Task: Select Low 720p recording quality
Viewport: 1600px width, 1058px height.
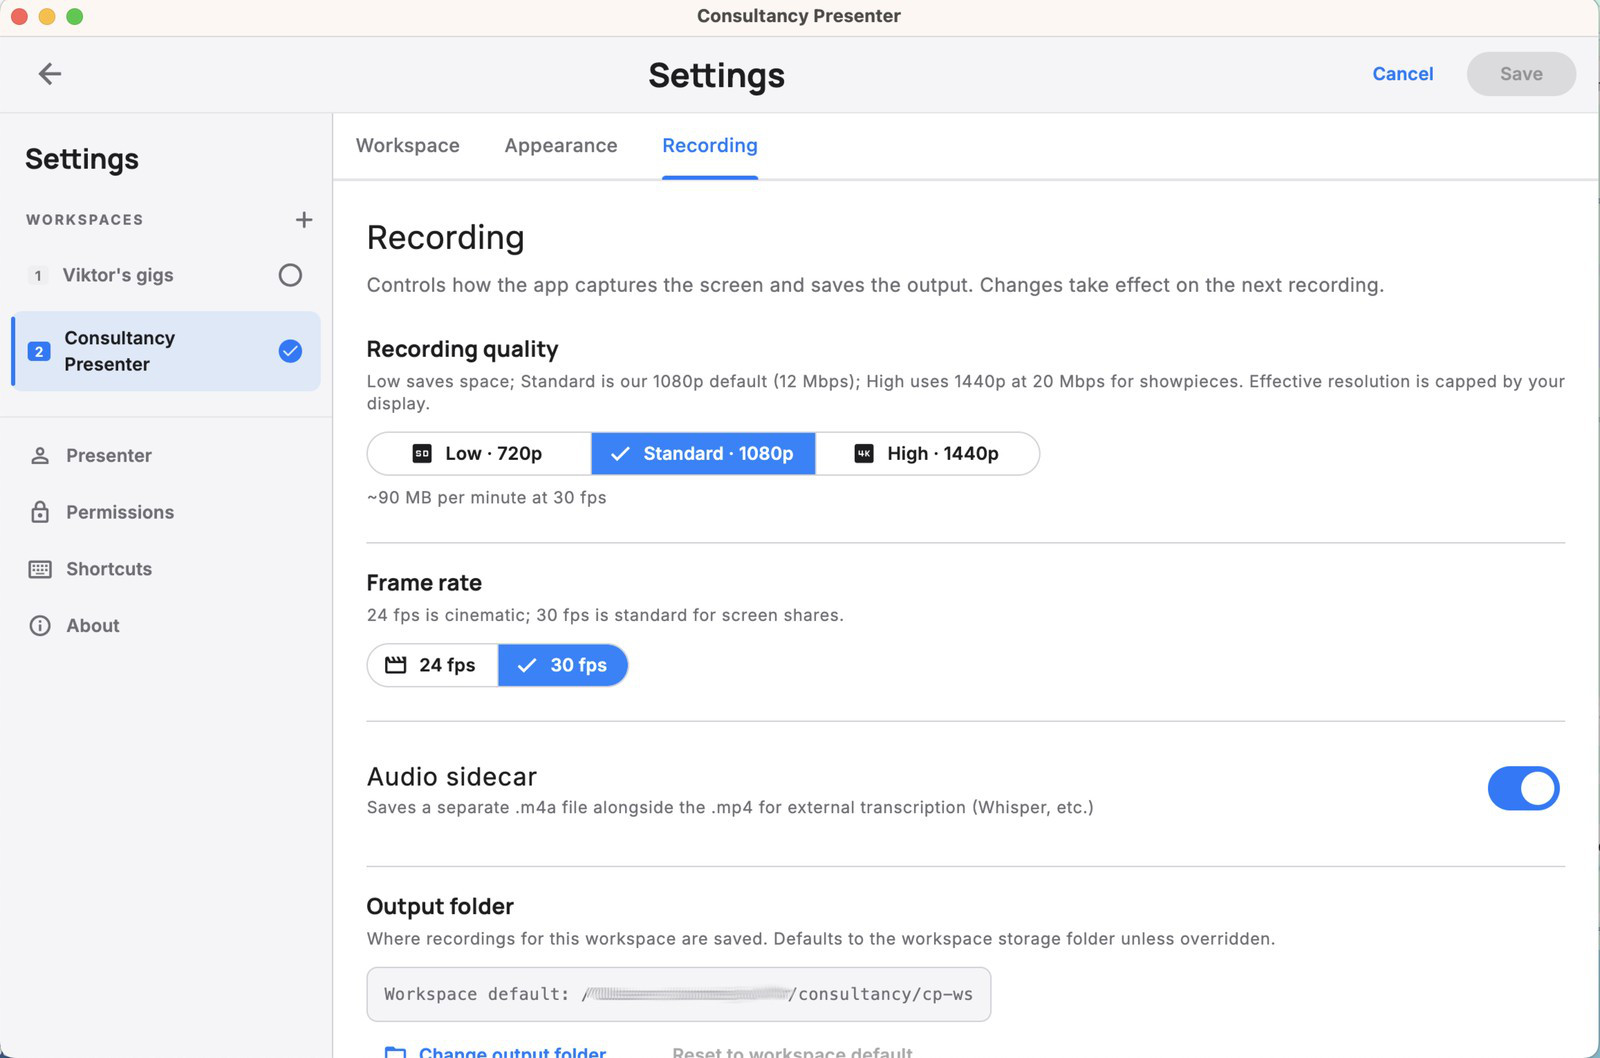Action: click(x=479, y=454)
